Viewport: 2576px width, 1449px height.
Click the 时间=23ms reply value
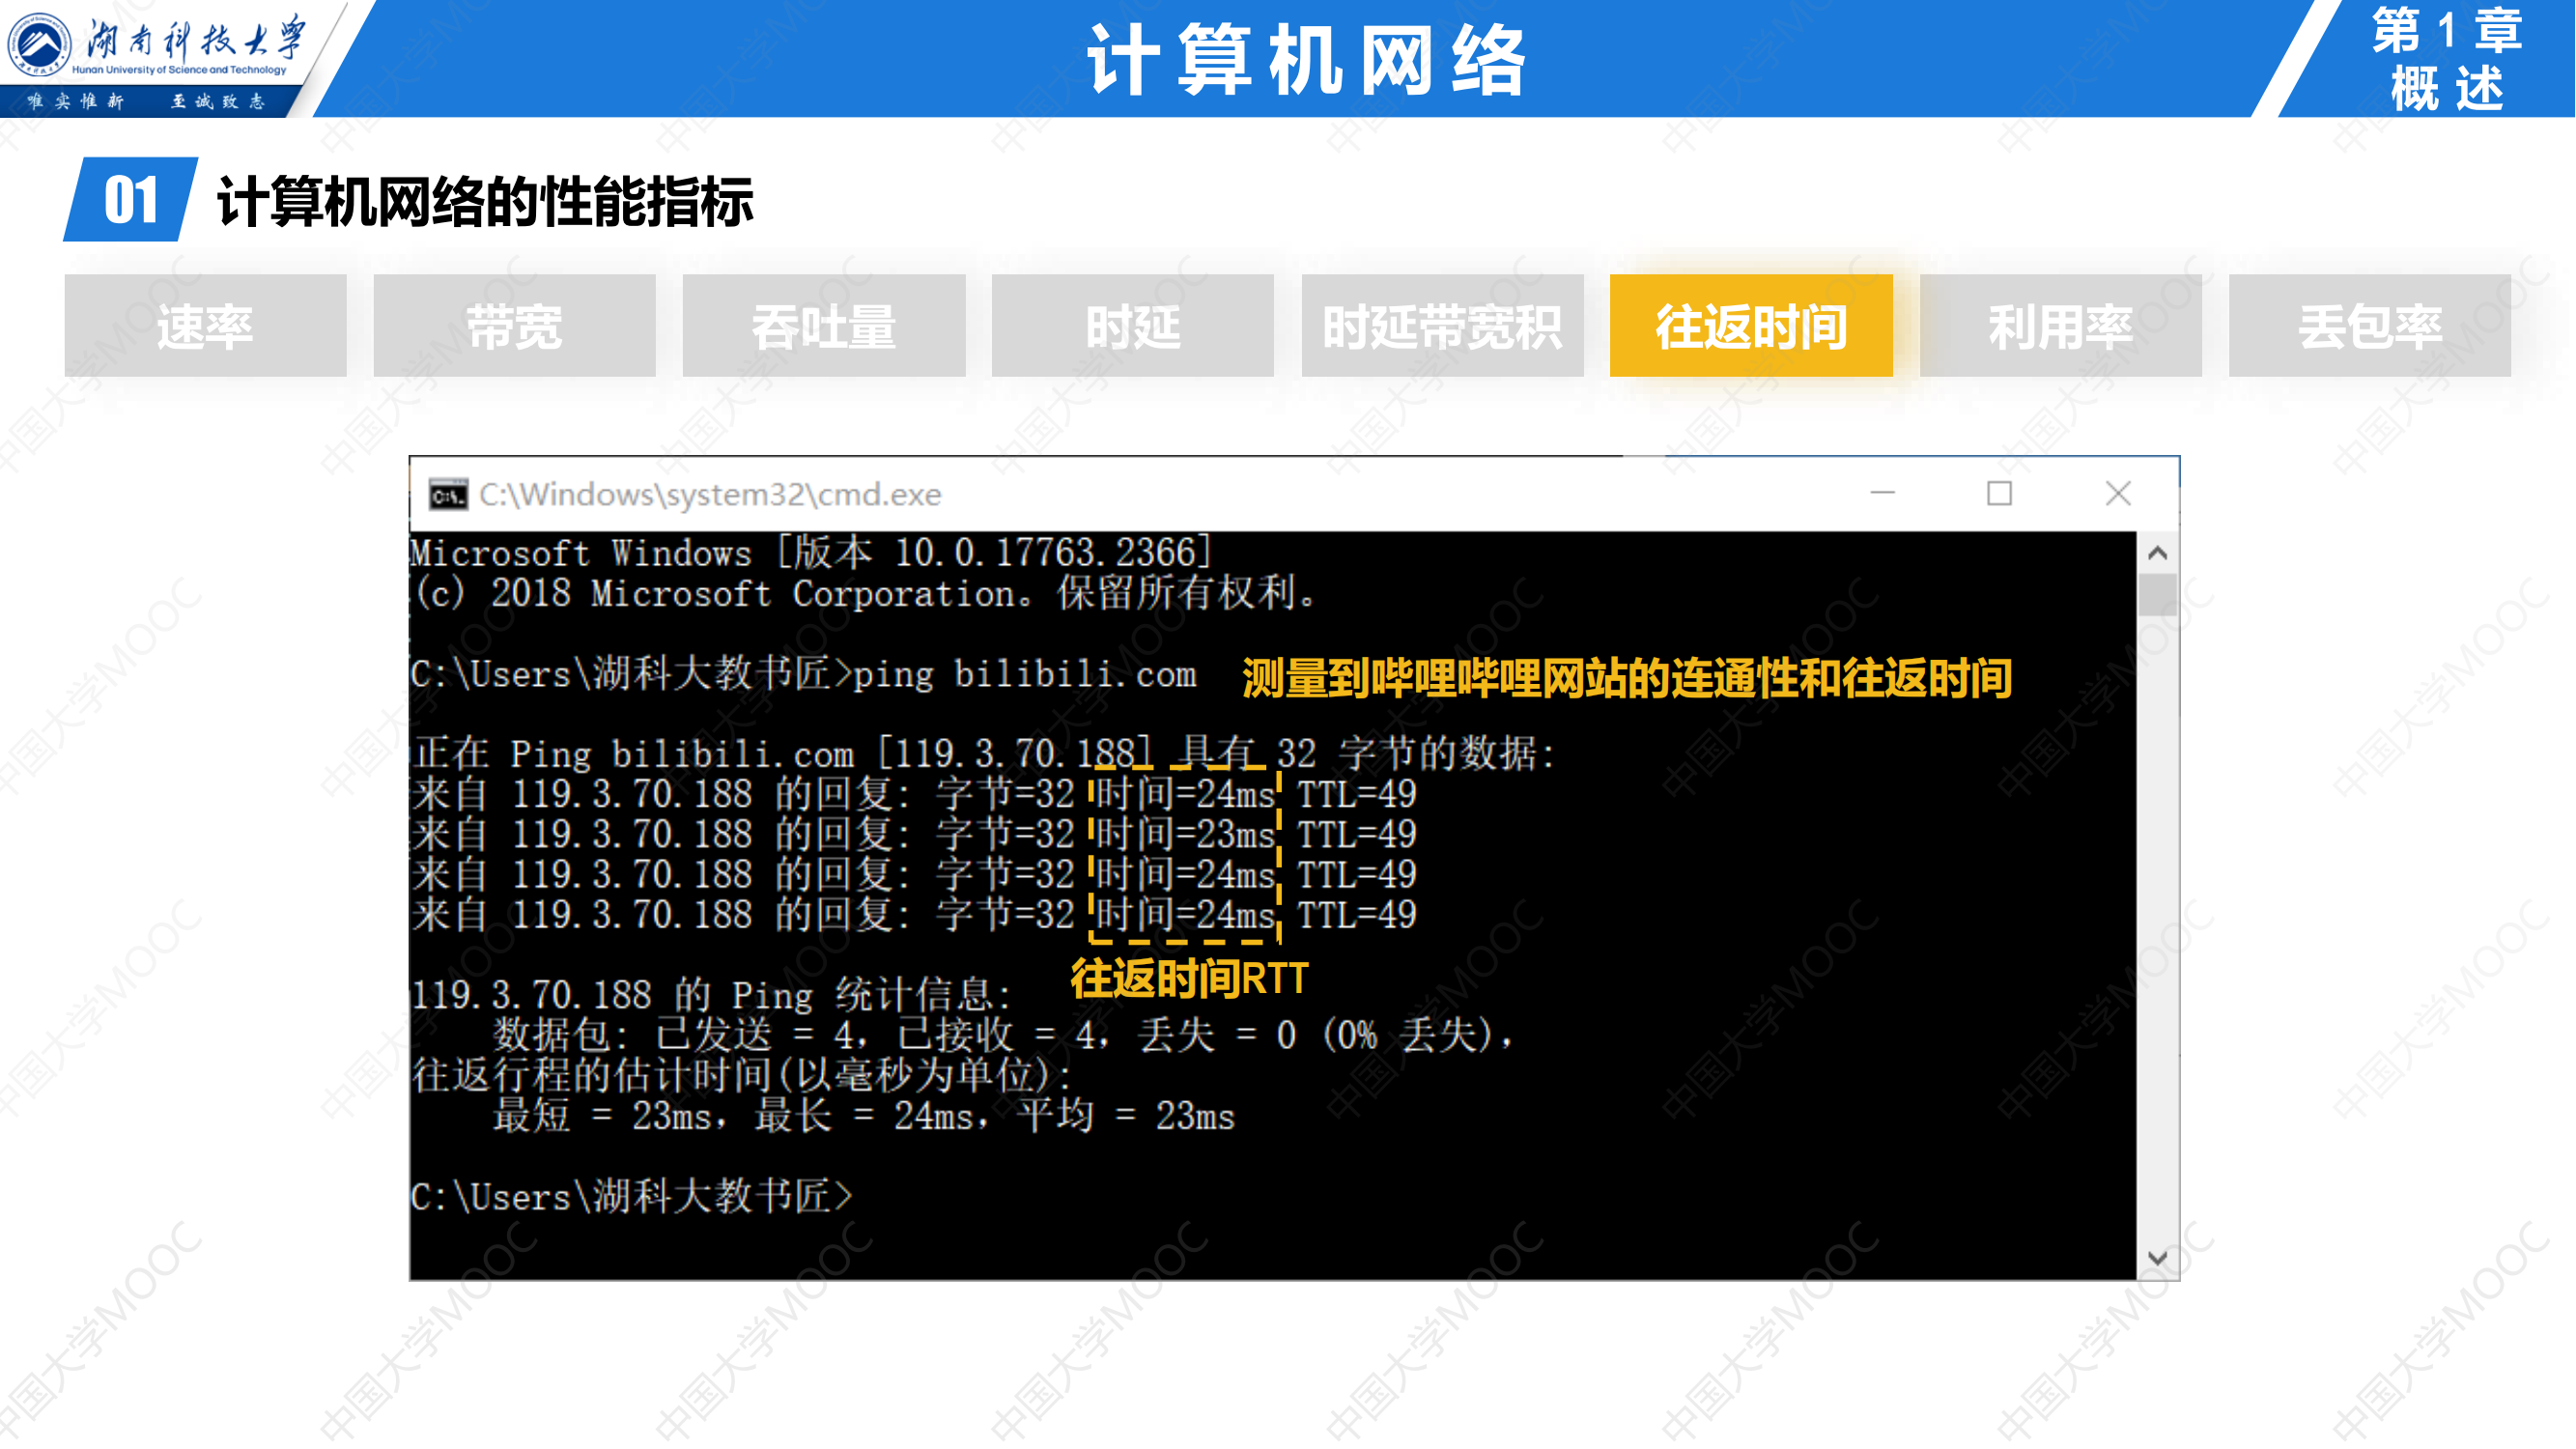[1185, 834]
